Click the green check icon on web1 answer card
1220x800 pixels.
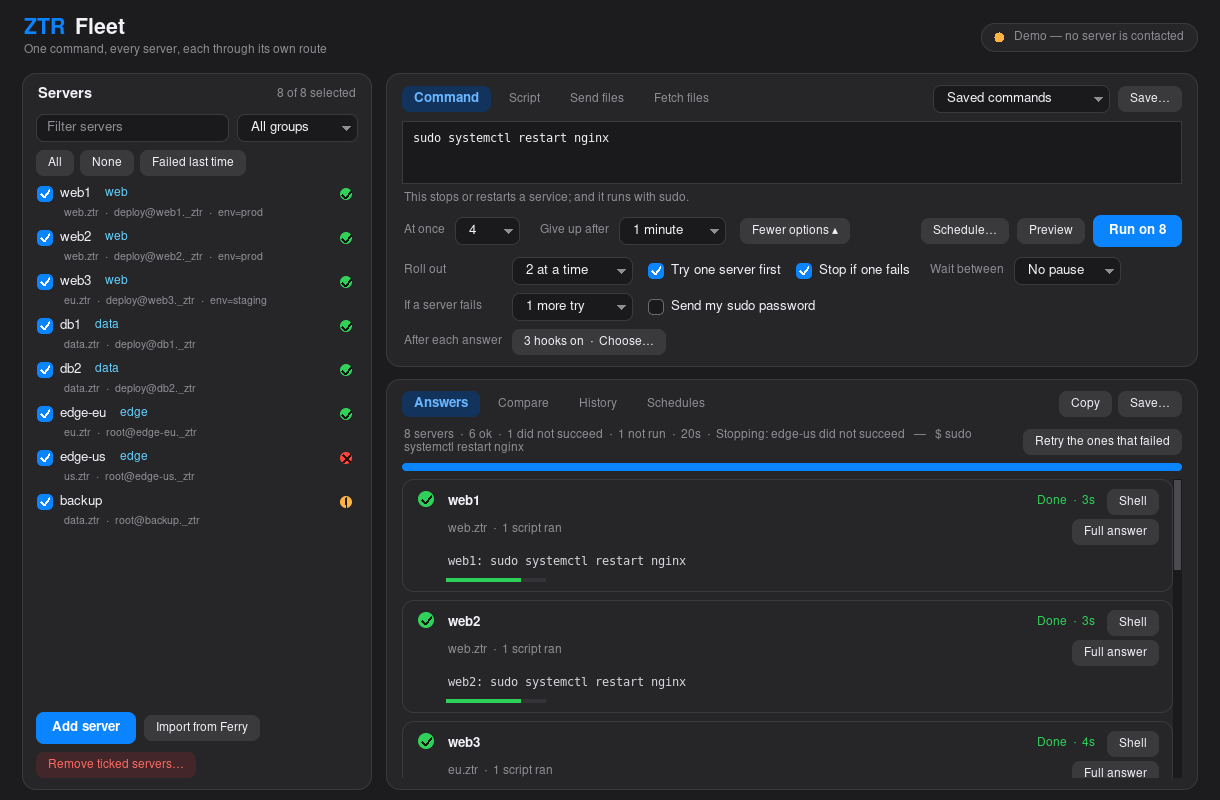pyautogui.click(x=426, y=499)
